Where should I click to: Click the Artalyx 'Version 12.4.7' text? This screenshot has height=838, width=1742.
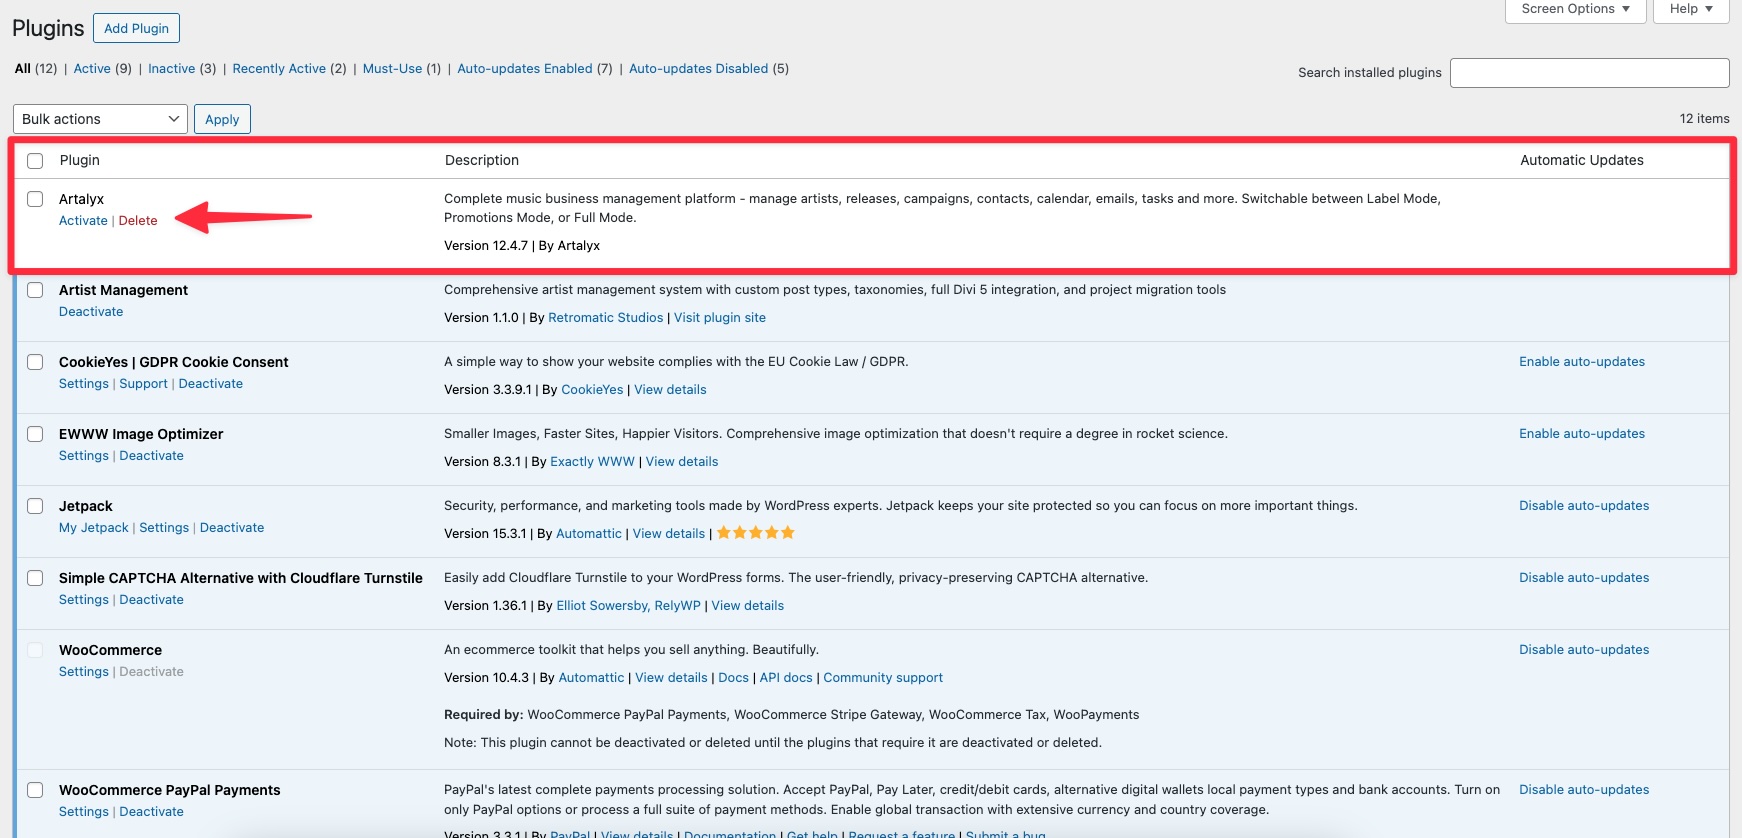486,246
